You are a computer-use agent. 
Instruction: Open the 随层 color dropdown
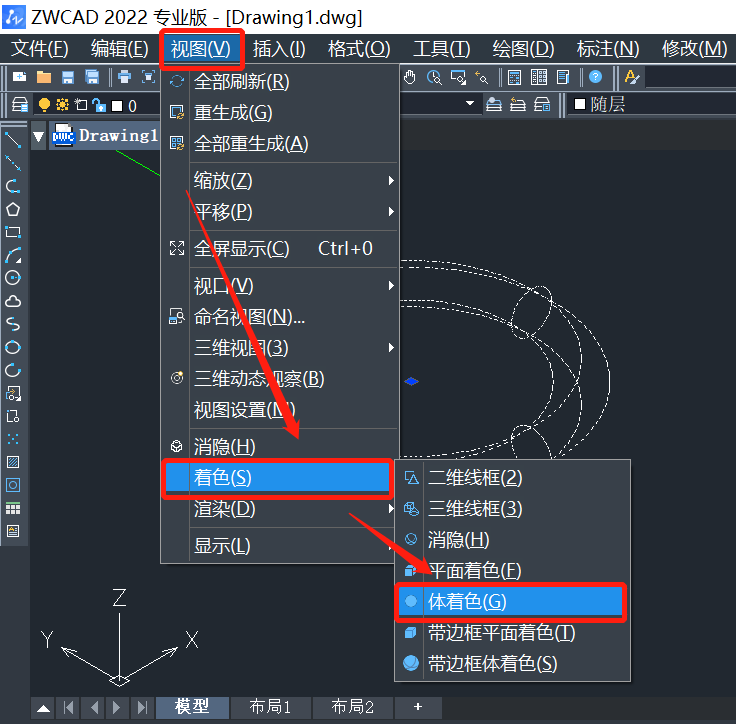click(x=652, y=104)
